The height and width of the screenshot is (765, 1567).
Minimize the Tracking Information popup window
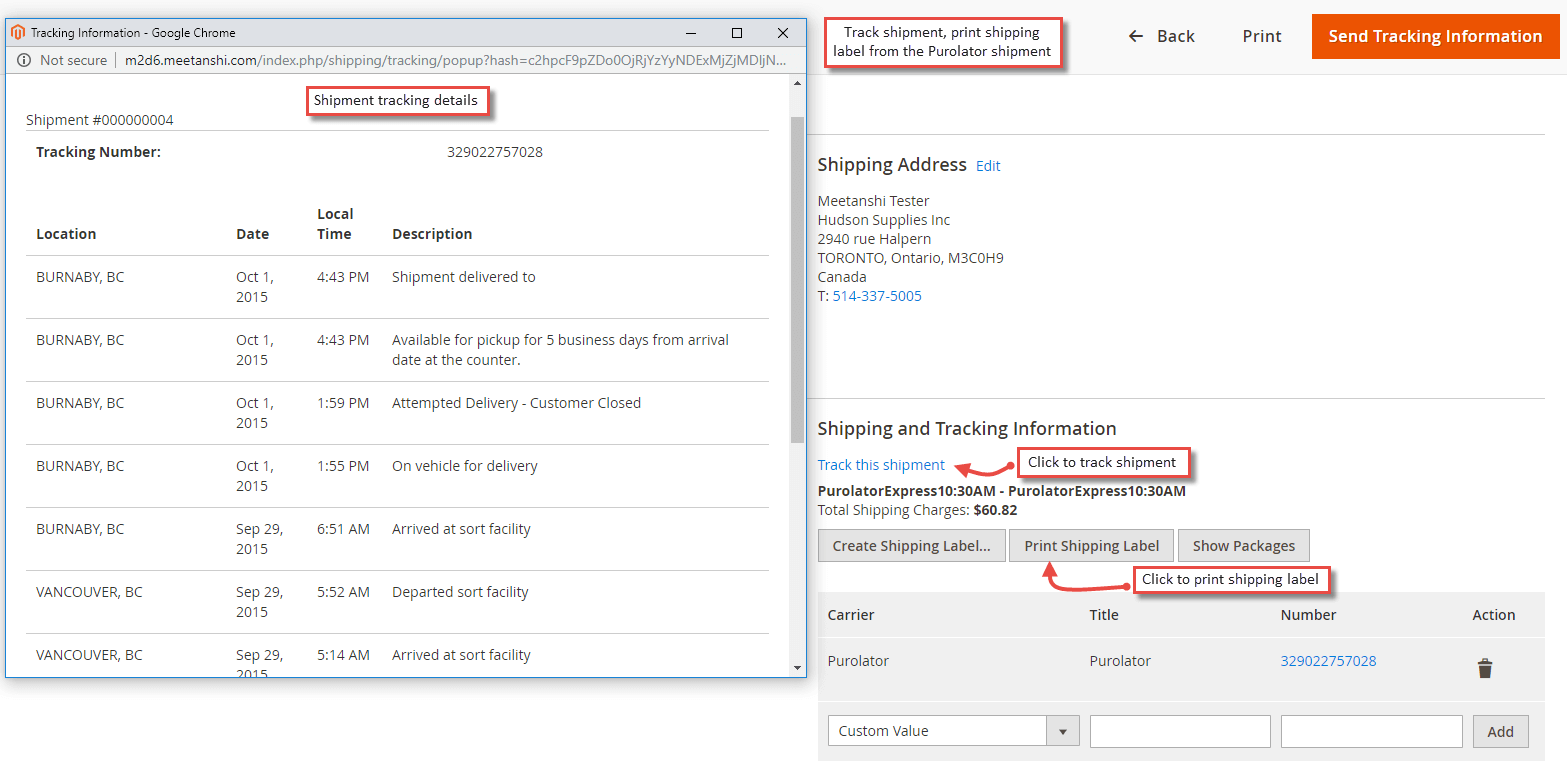pyautogui.click(x=691, y=33)
